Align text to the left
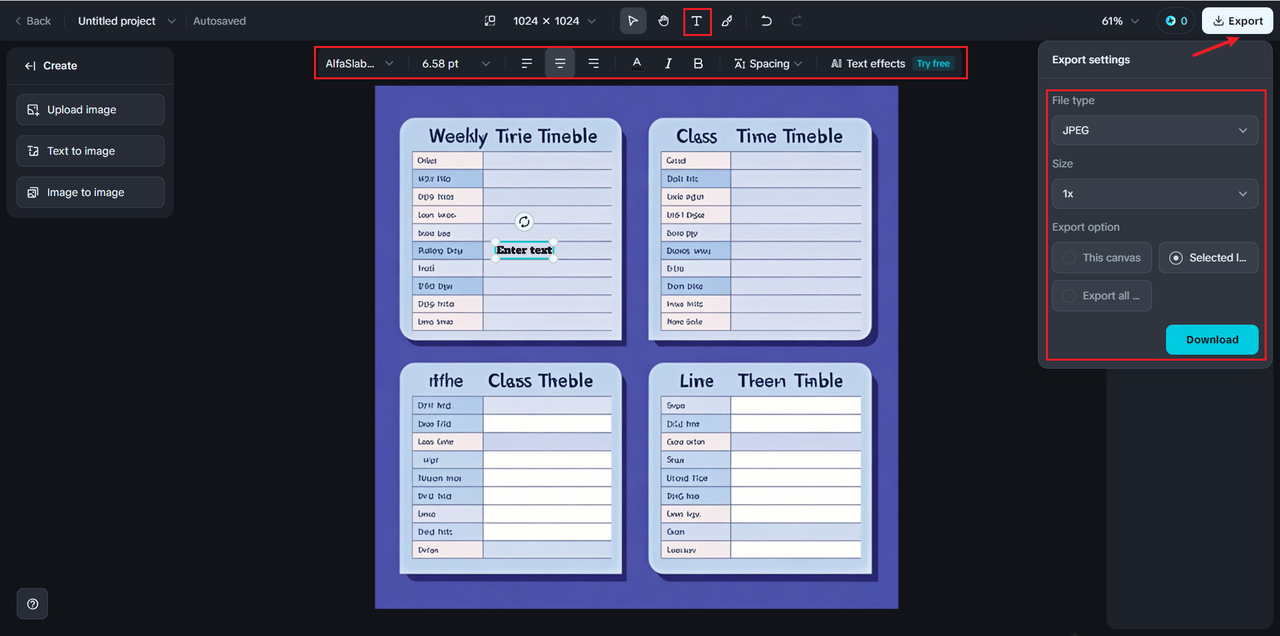Screen dimensions: 1280x636 pos(527,63)
